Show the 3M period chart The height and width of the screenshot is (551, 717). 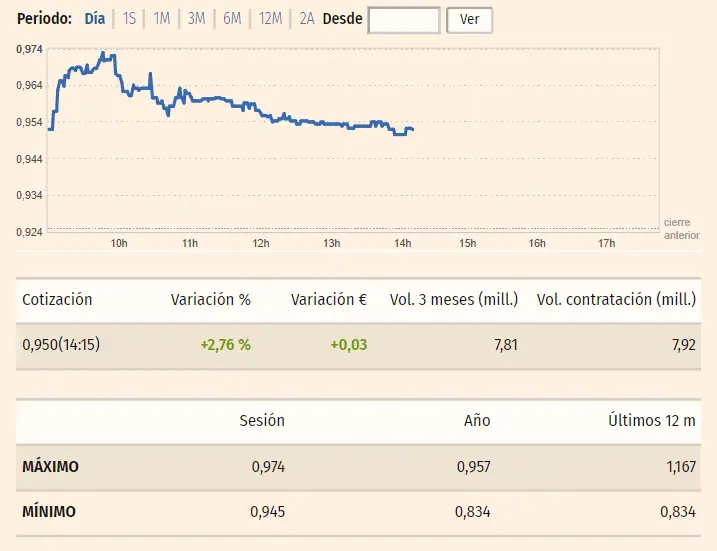pyautogui.click(x=196, y=19)
